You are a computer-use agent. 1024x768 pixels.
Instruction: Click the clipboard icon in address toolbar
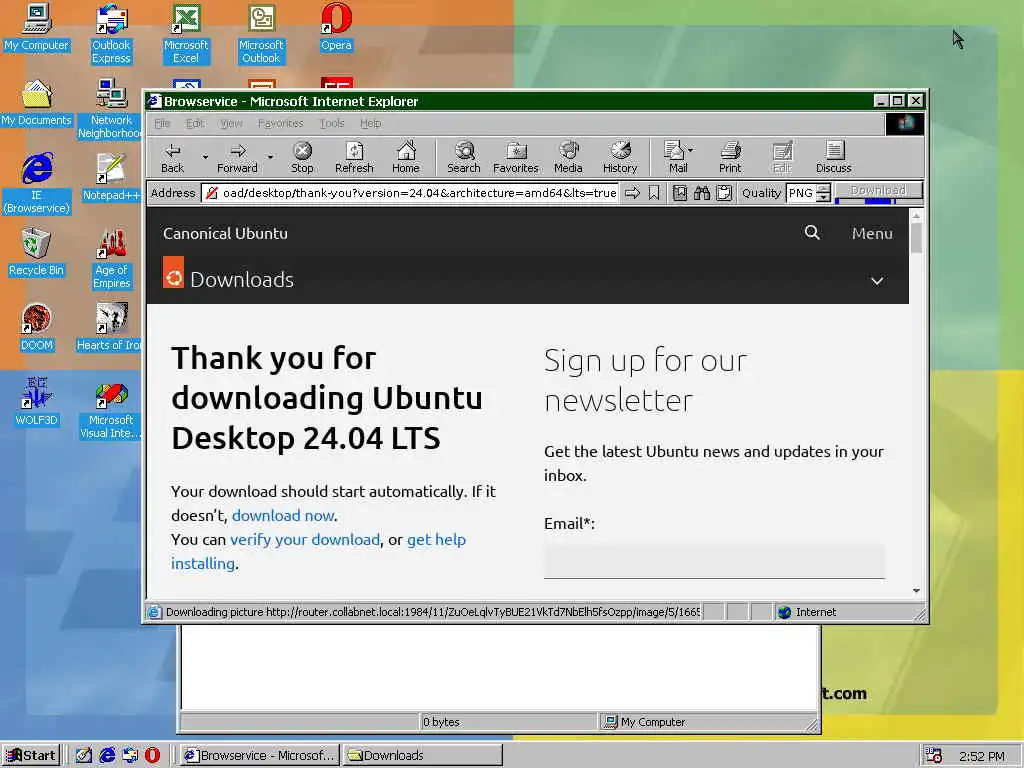[724, 193]
